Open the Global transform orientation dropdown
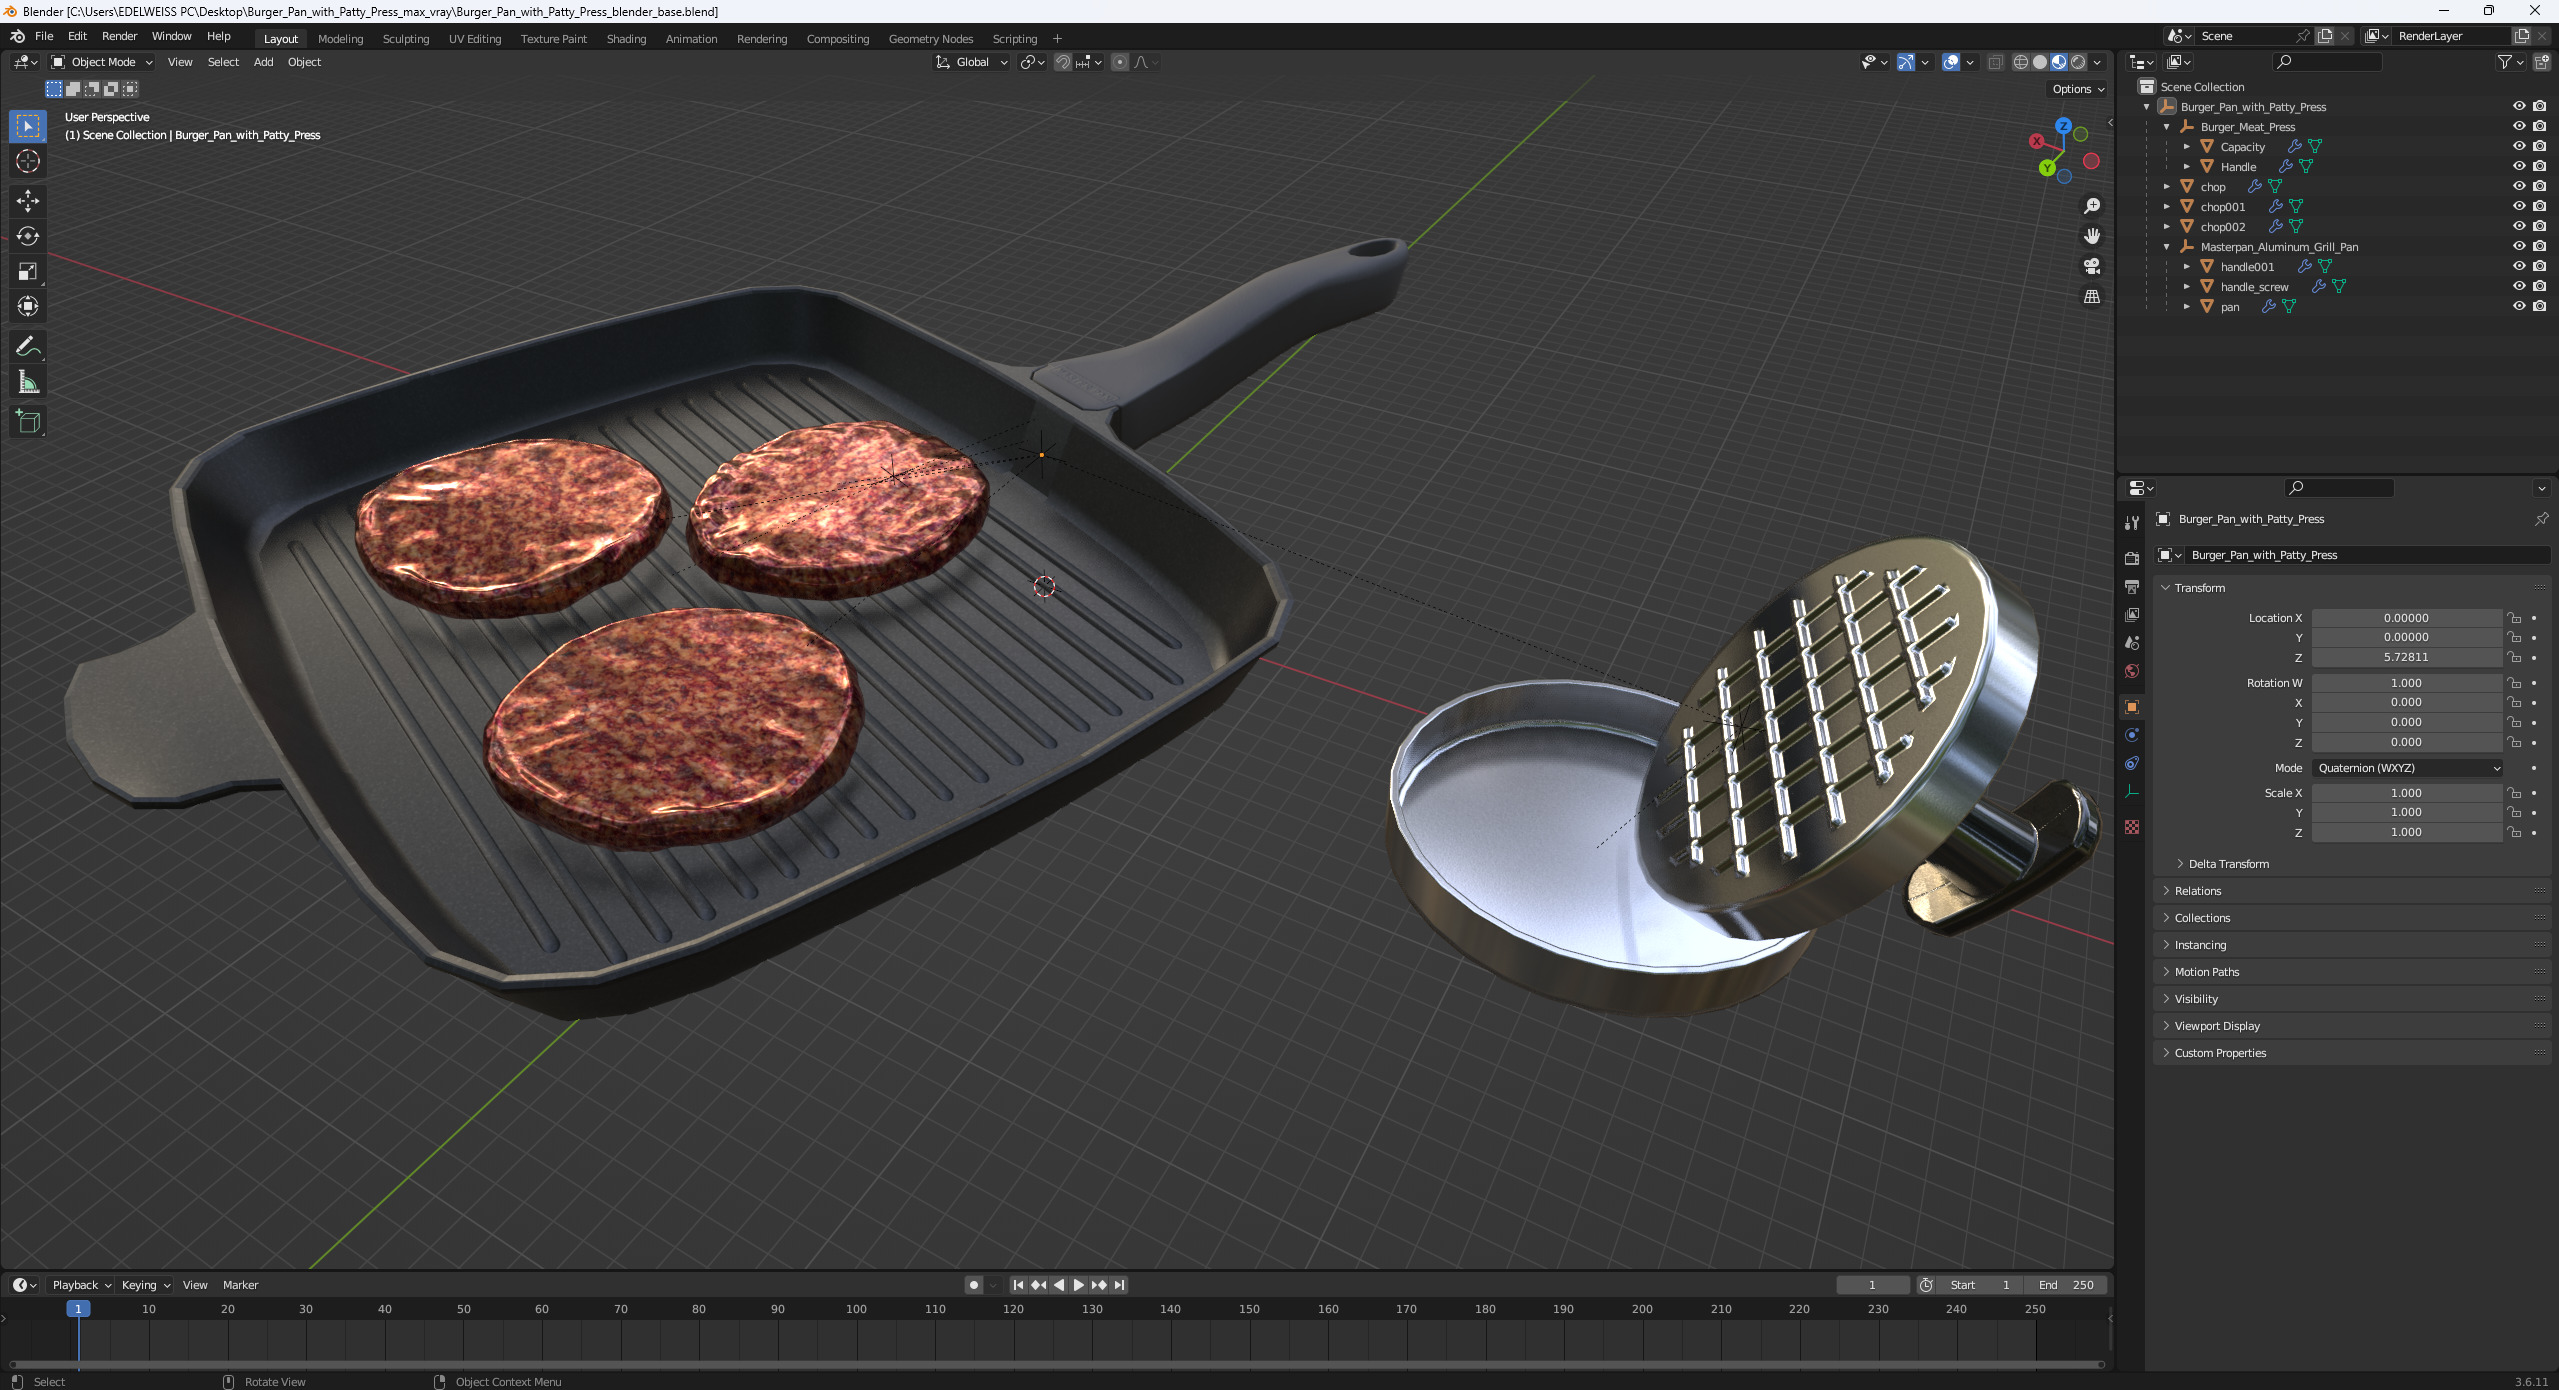 (x=971, y=62)
